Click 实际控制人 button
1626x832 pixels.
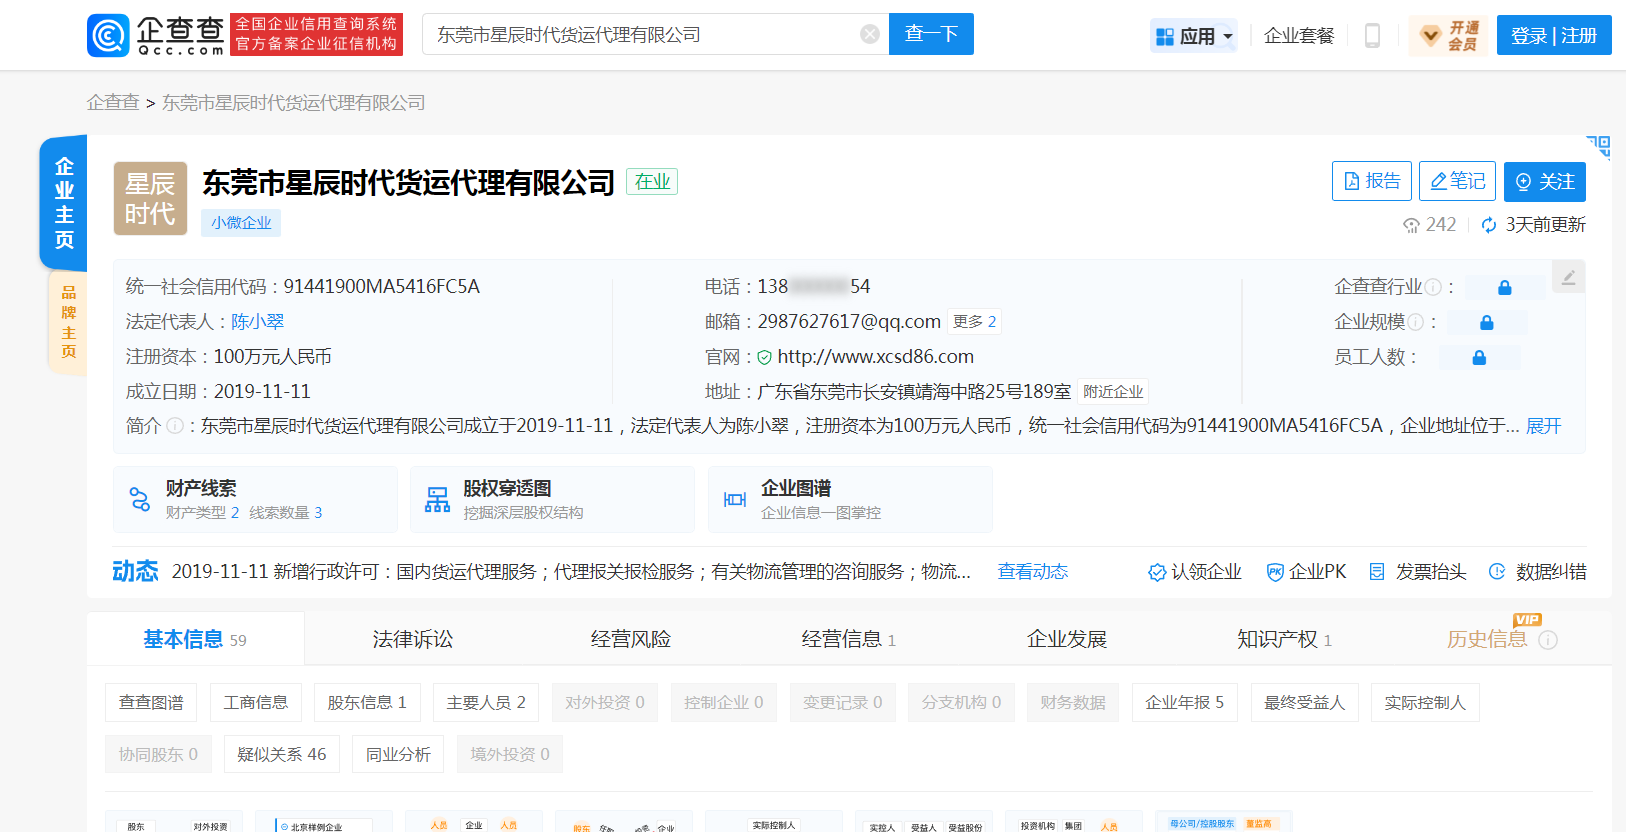tap(1425, 702)
